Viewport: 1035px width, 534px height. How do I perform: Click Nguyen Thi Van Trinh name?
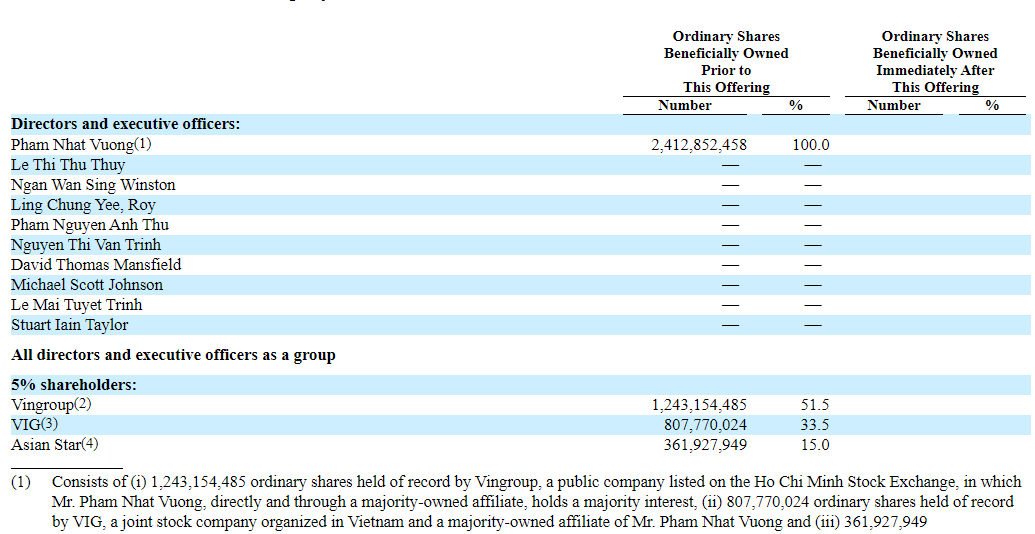tap(86, 245)
